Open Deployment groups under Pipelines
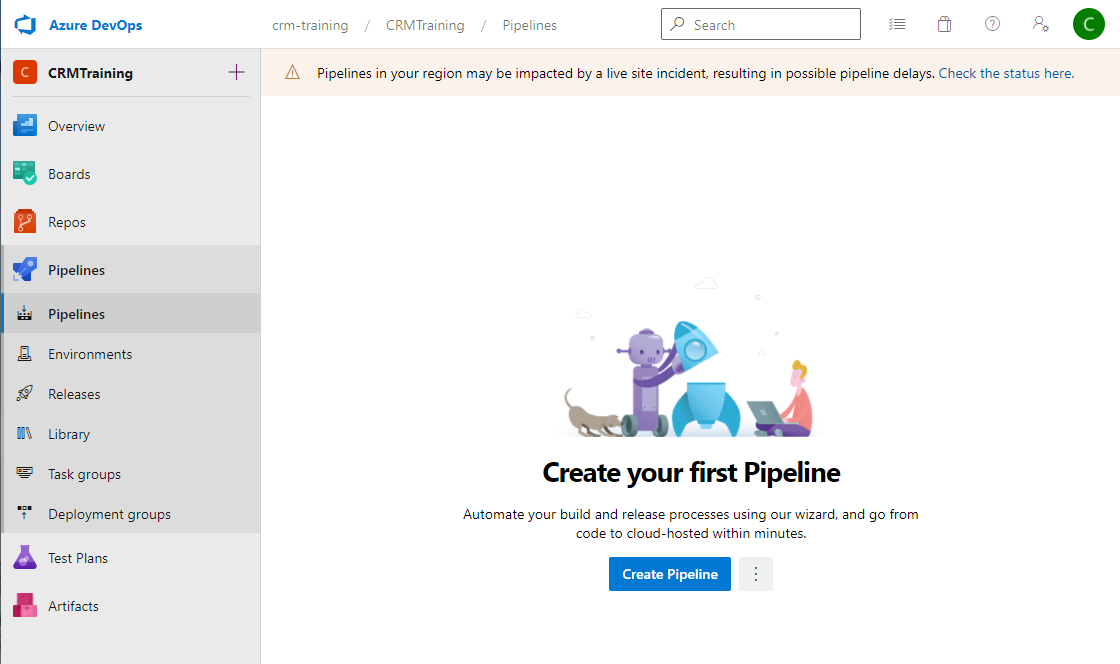 click(x=131, y=514)
